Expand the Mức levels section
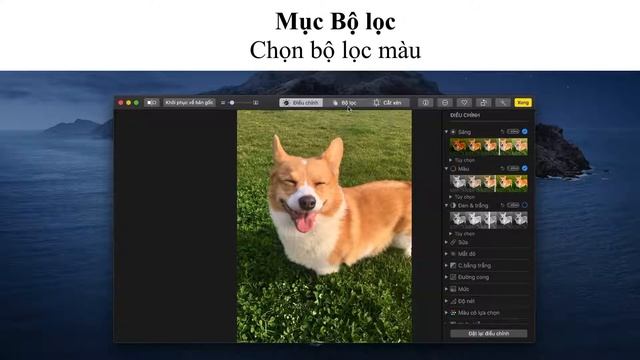 pyautogui.click(x=447, y=289)
